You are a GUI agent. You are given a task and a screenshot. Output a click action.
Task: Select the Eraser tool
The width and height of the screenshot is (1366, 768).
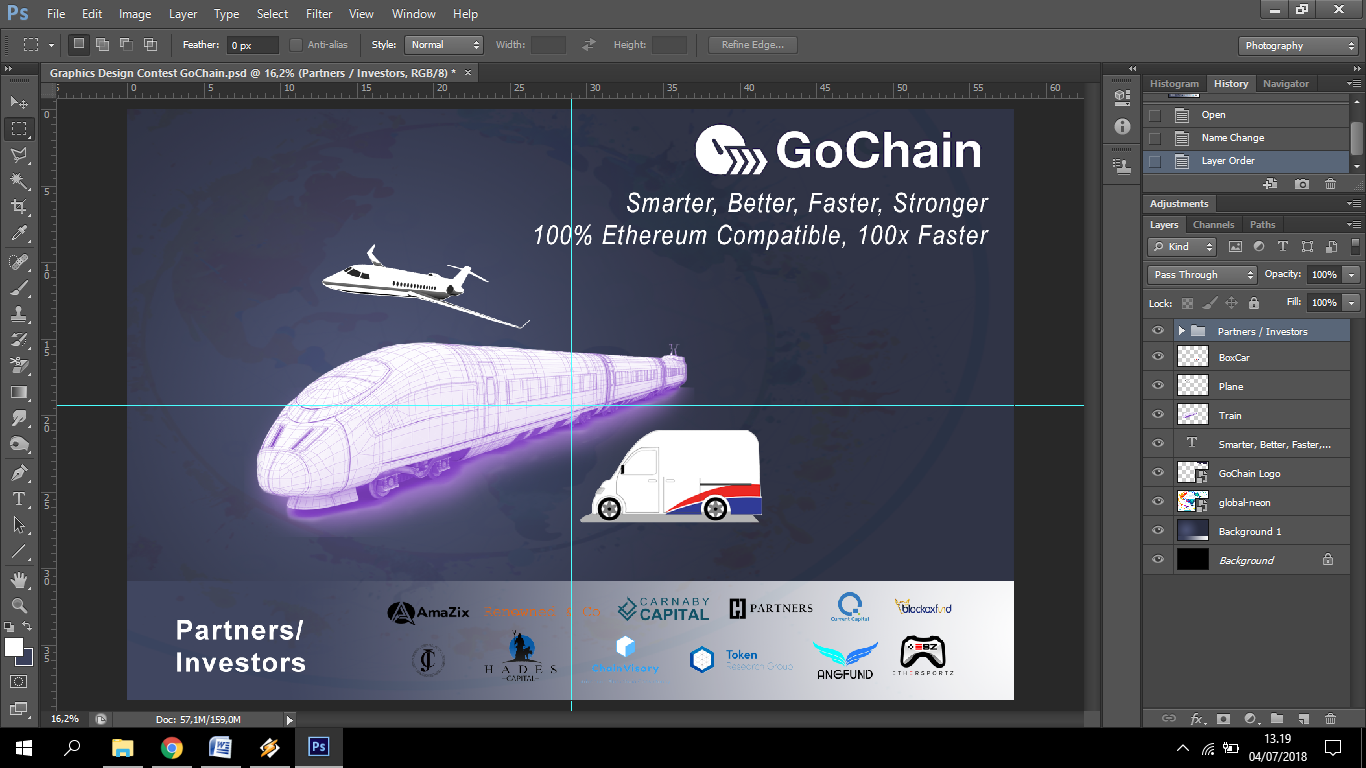19,366
